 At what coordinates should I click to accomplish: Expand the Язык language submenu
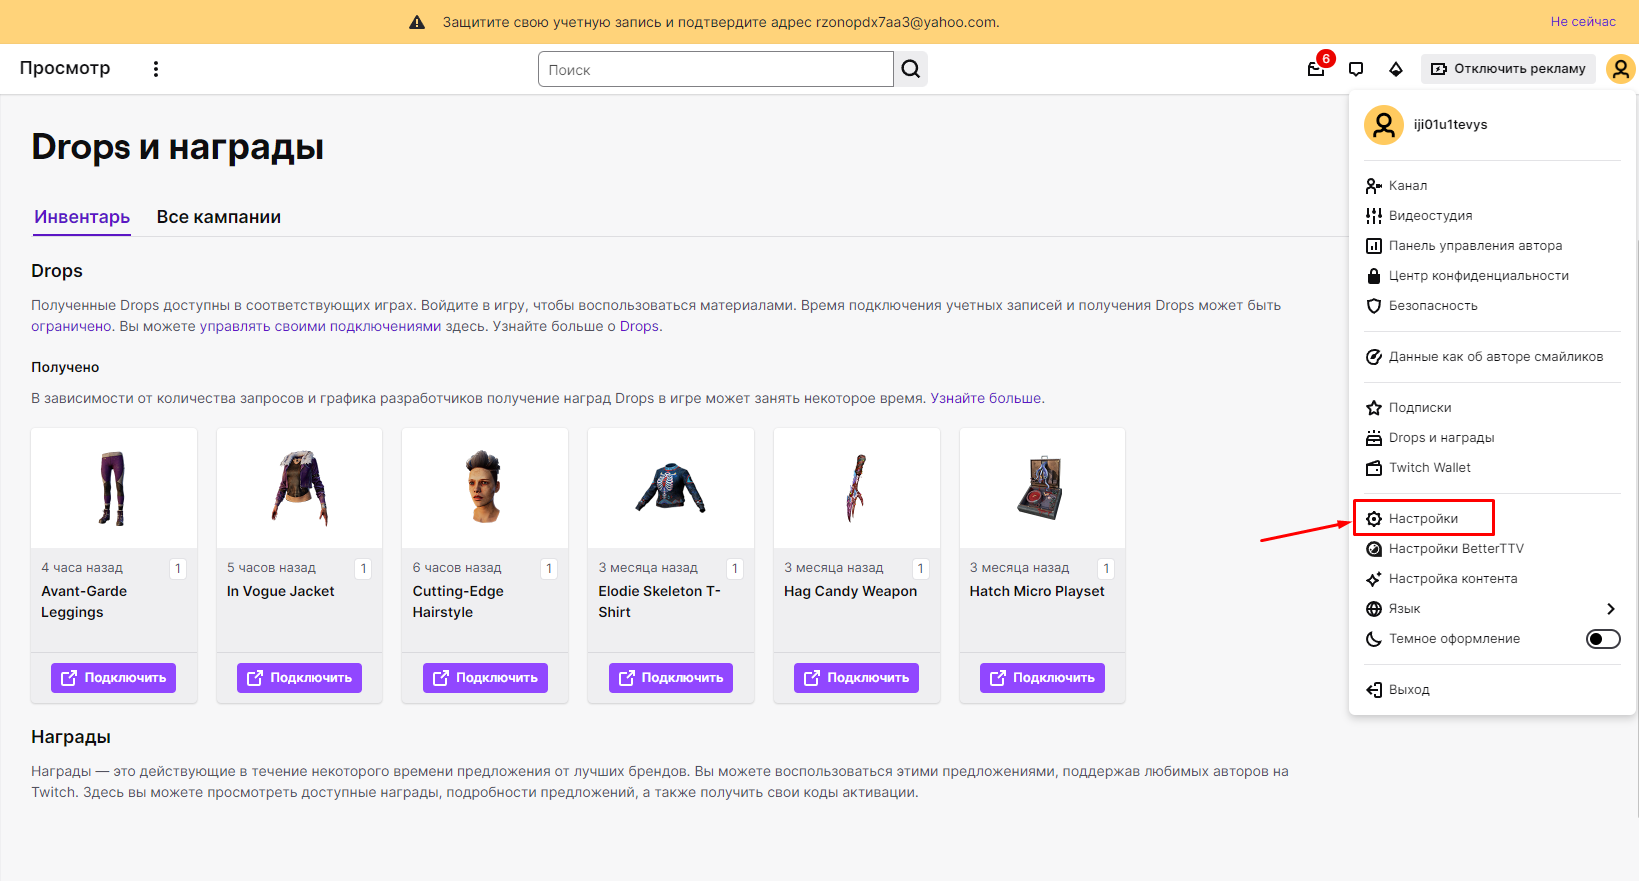(x=1490, y=609)
